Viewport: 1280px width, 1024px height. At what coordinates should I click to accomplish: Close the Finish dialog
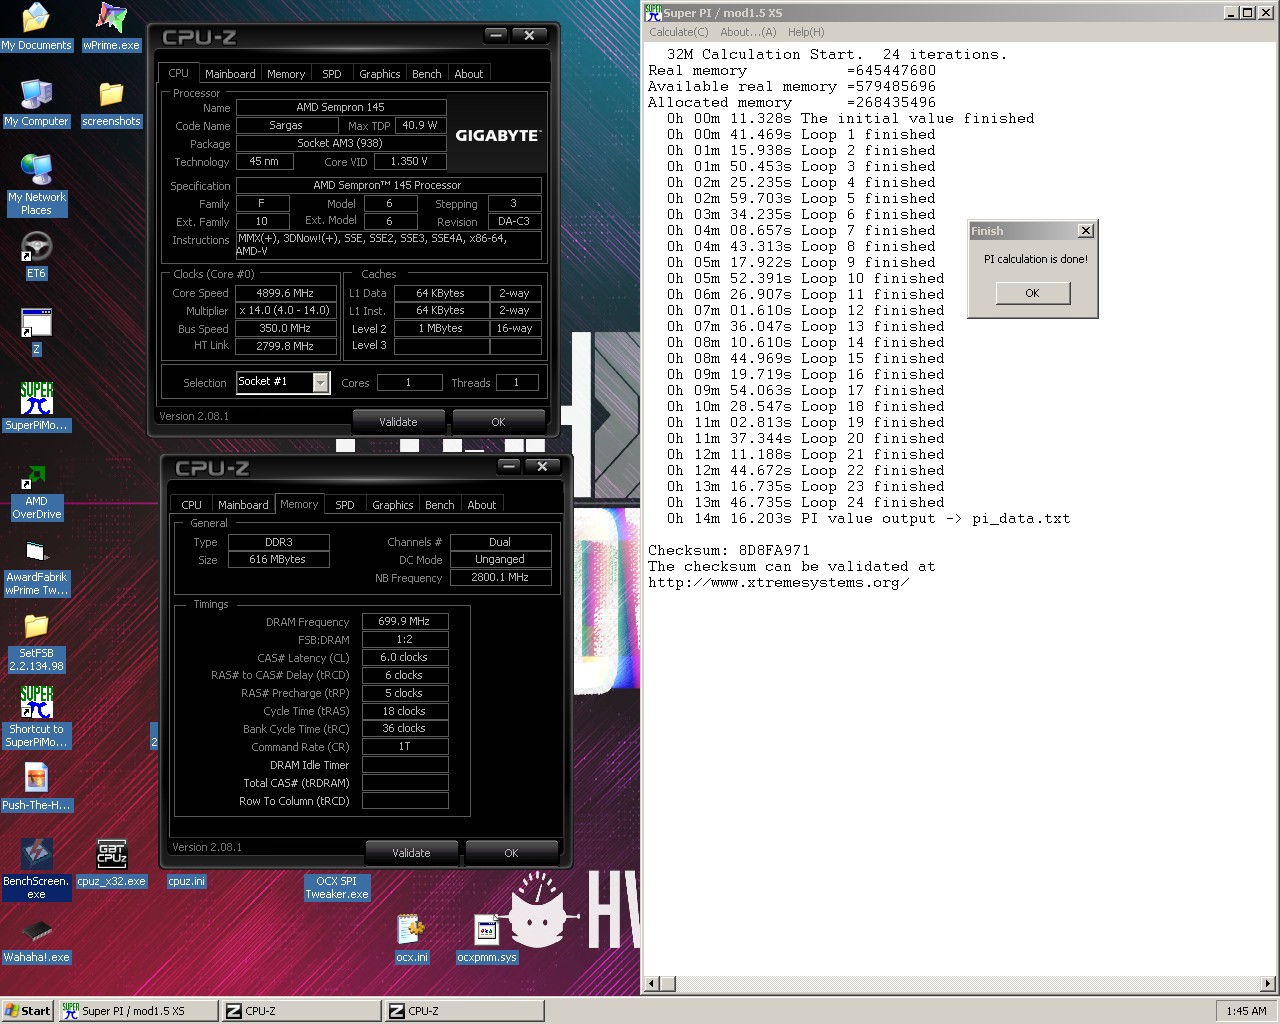[1085, 231]
